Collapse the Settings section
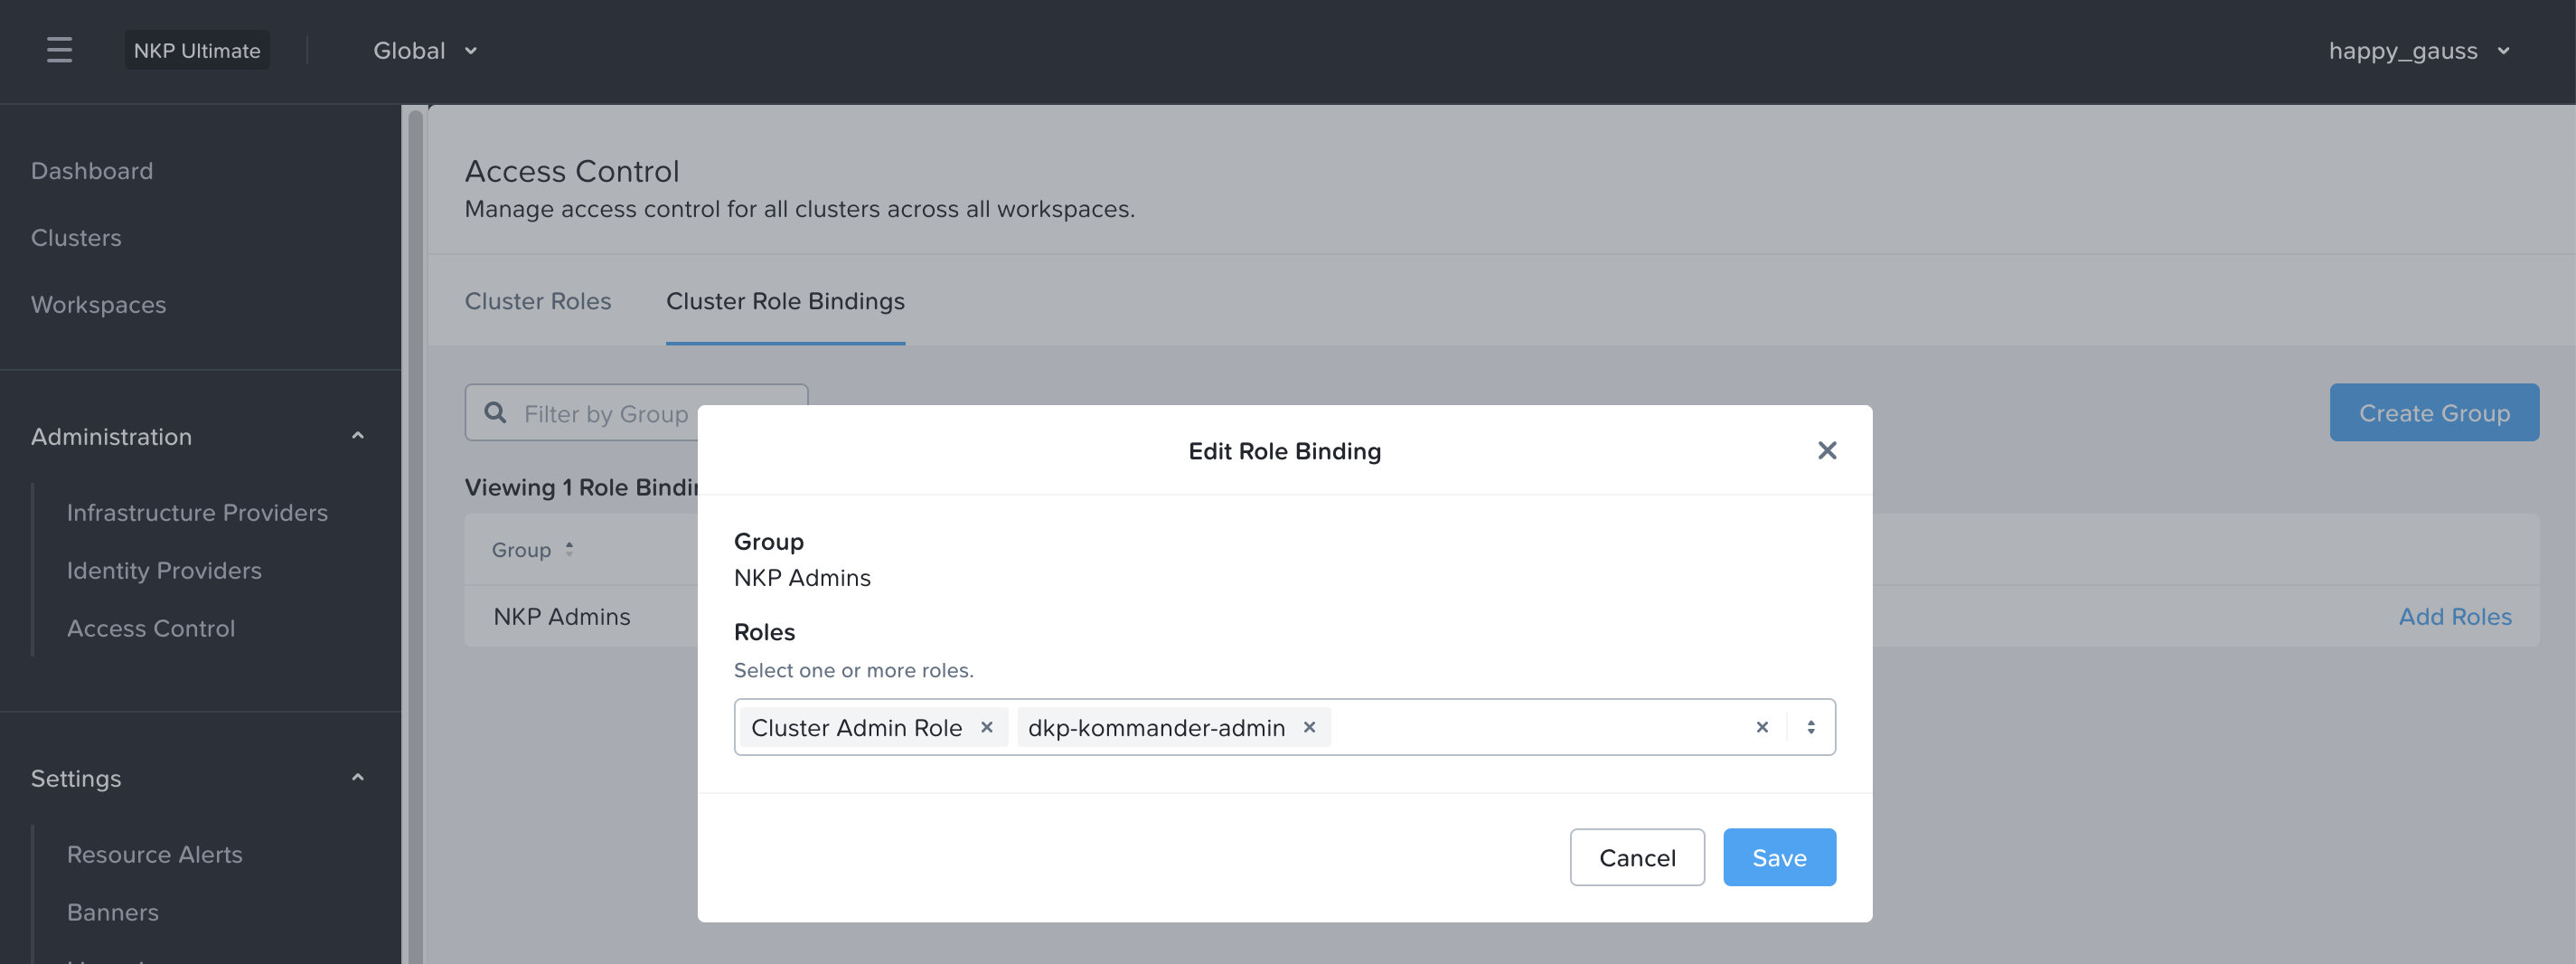 (x=357, y=778)
